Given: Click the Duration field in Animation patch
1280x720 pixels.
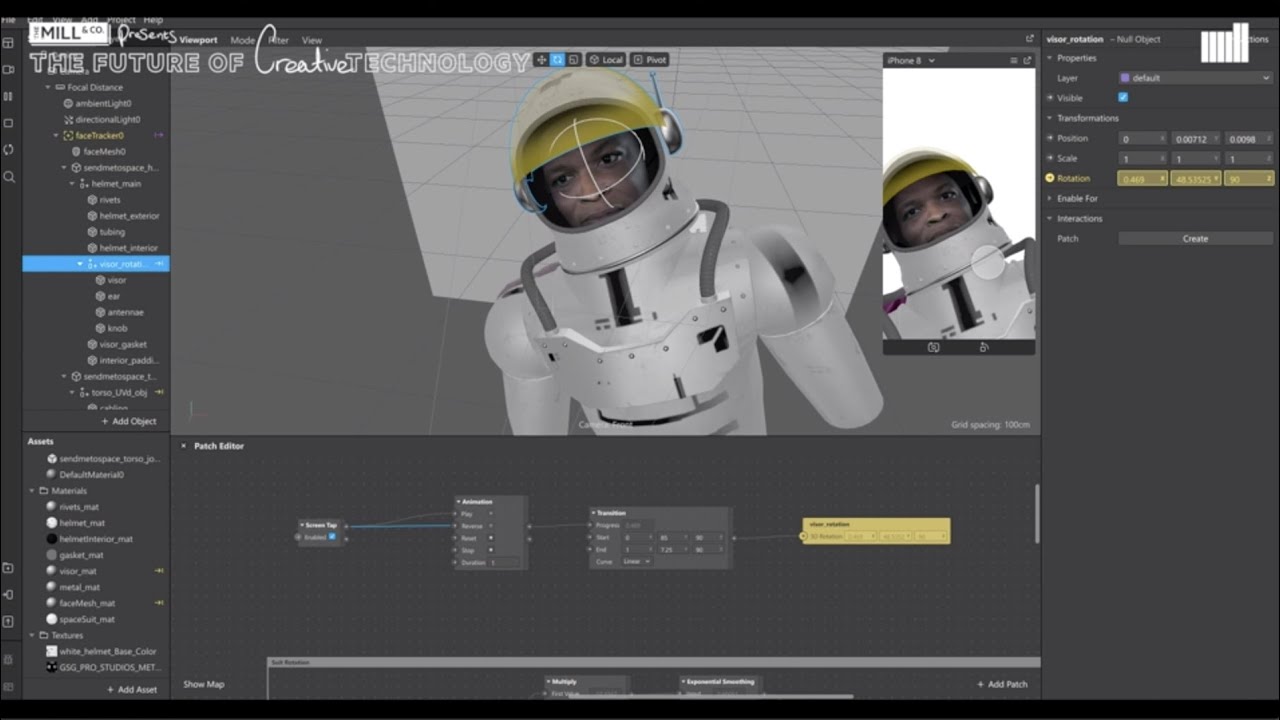Looking at the screenshot, I should (x=504, y=563).
